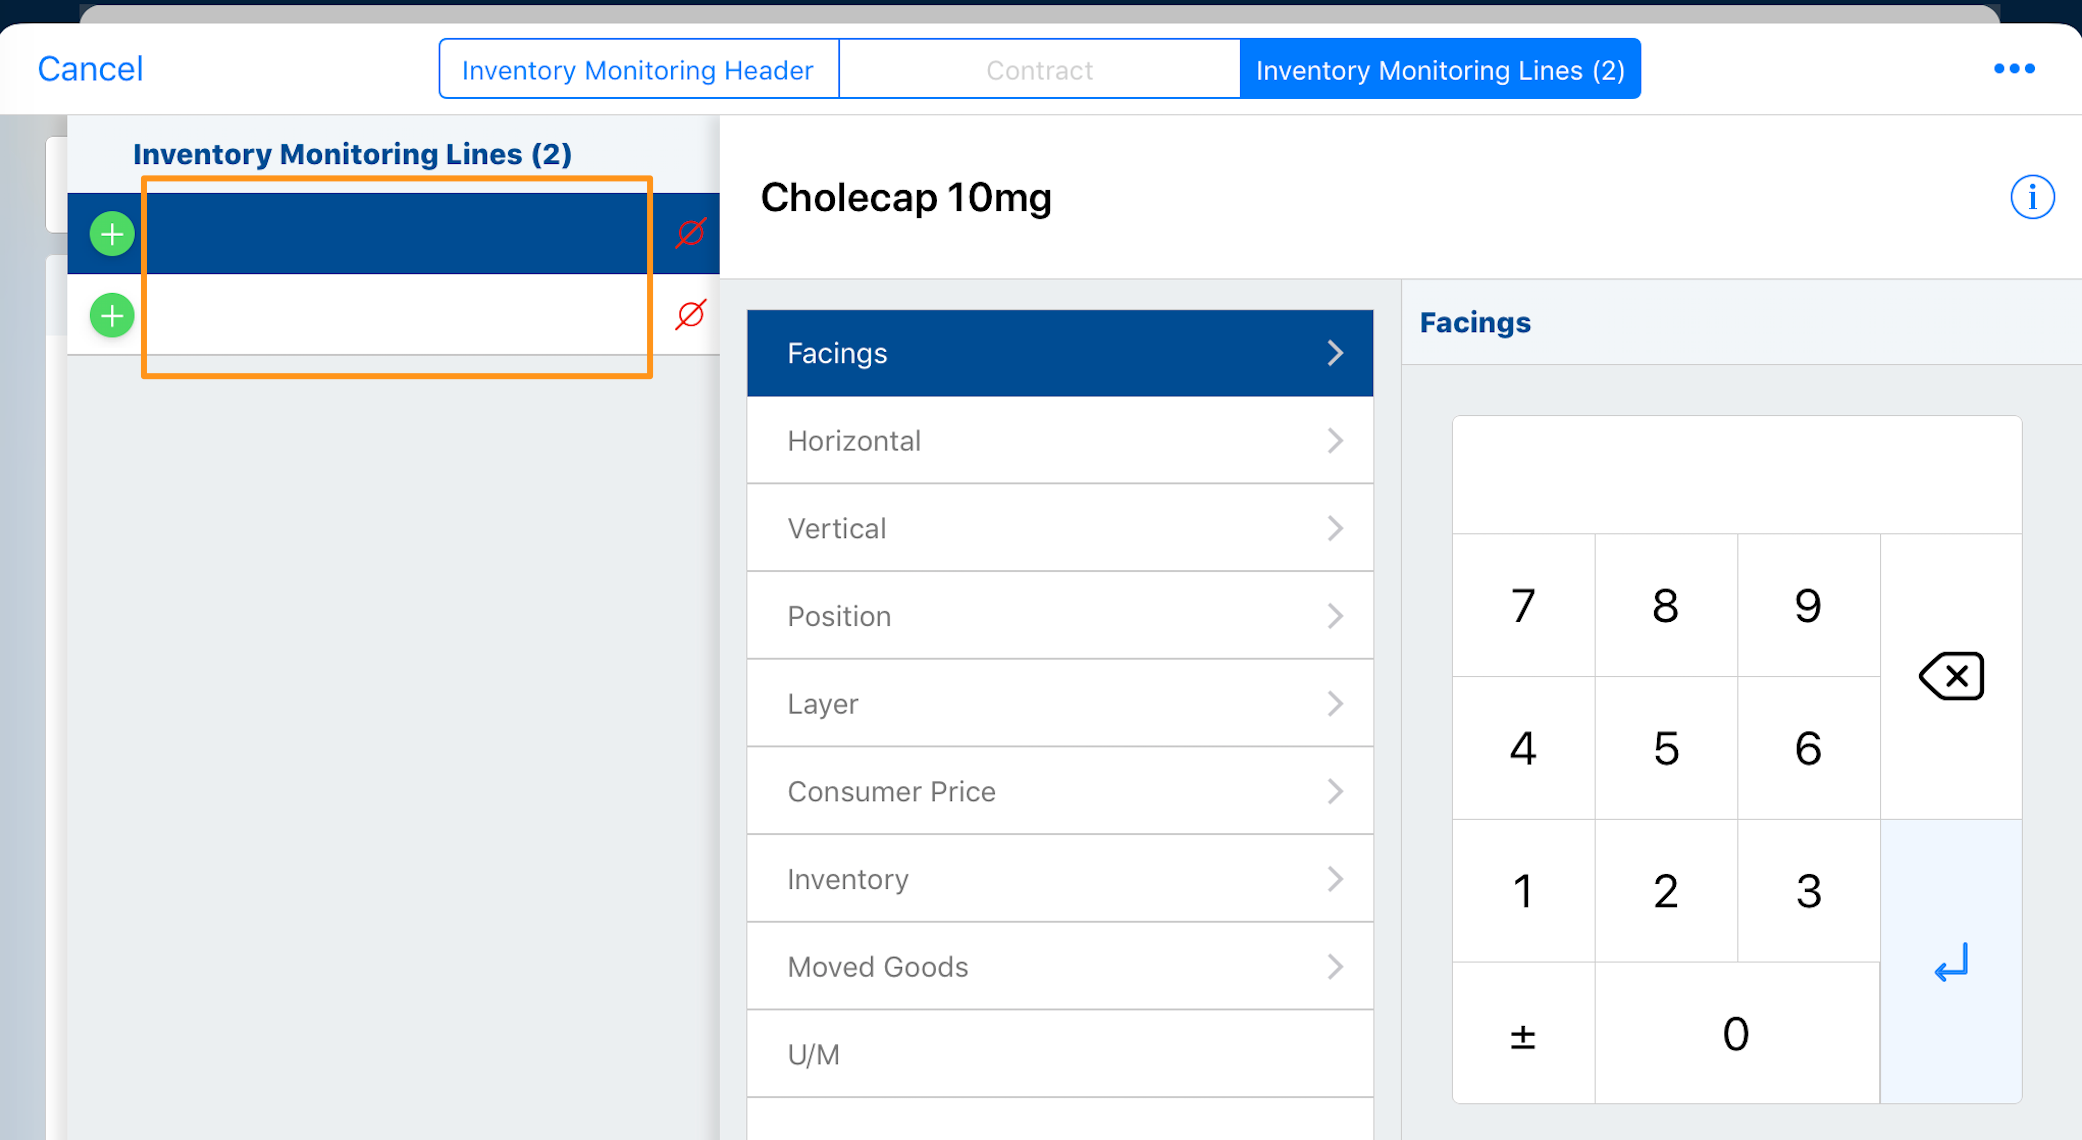
Task: Open the info icon for Cholecap 10mg
Action: coord(2031,197)
